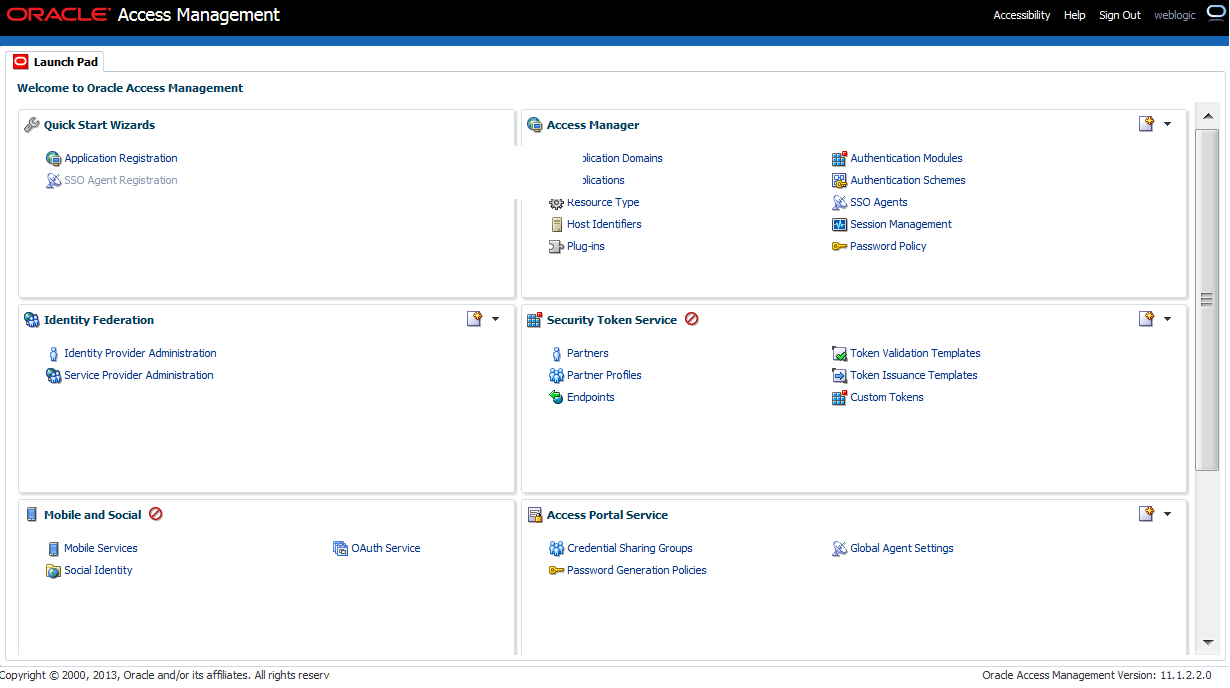1230x688 pixels.
Task: Click the Host Identifiers icon
Action: 557,225
